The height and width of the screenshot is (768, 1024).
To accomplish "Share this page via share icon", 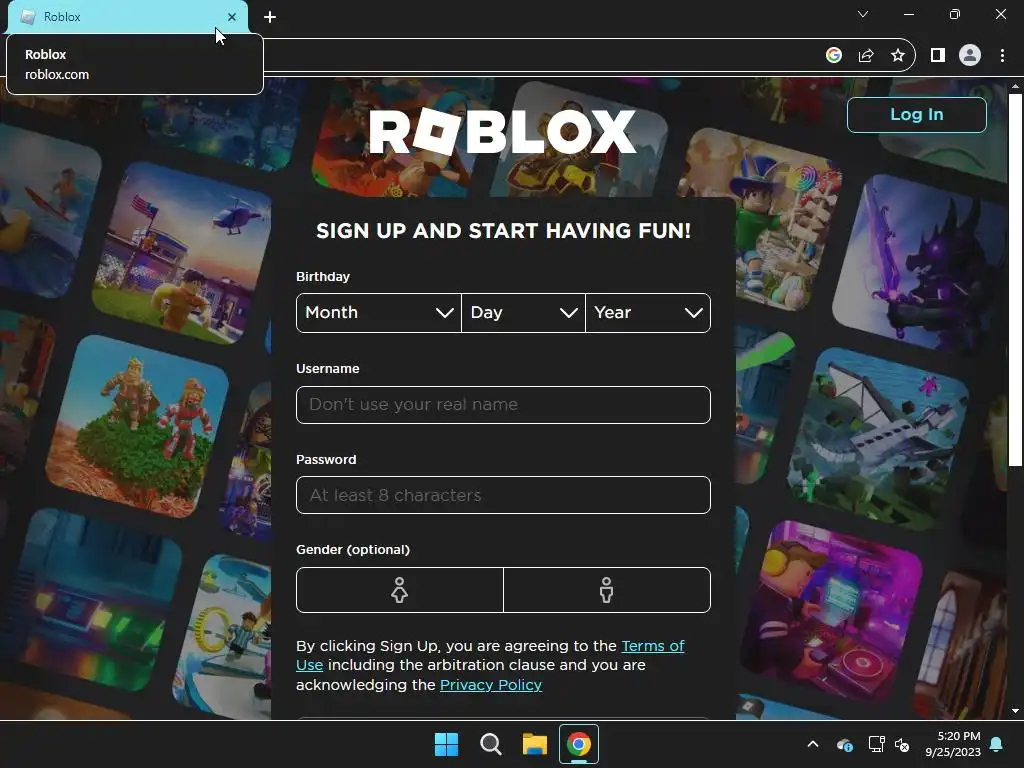I will (x=866, y=56).
